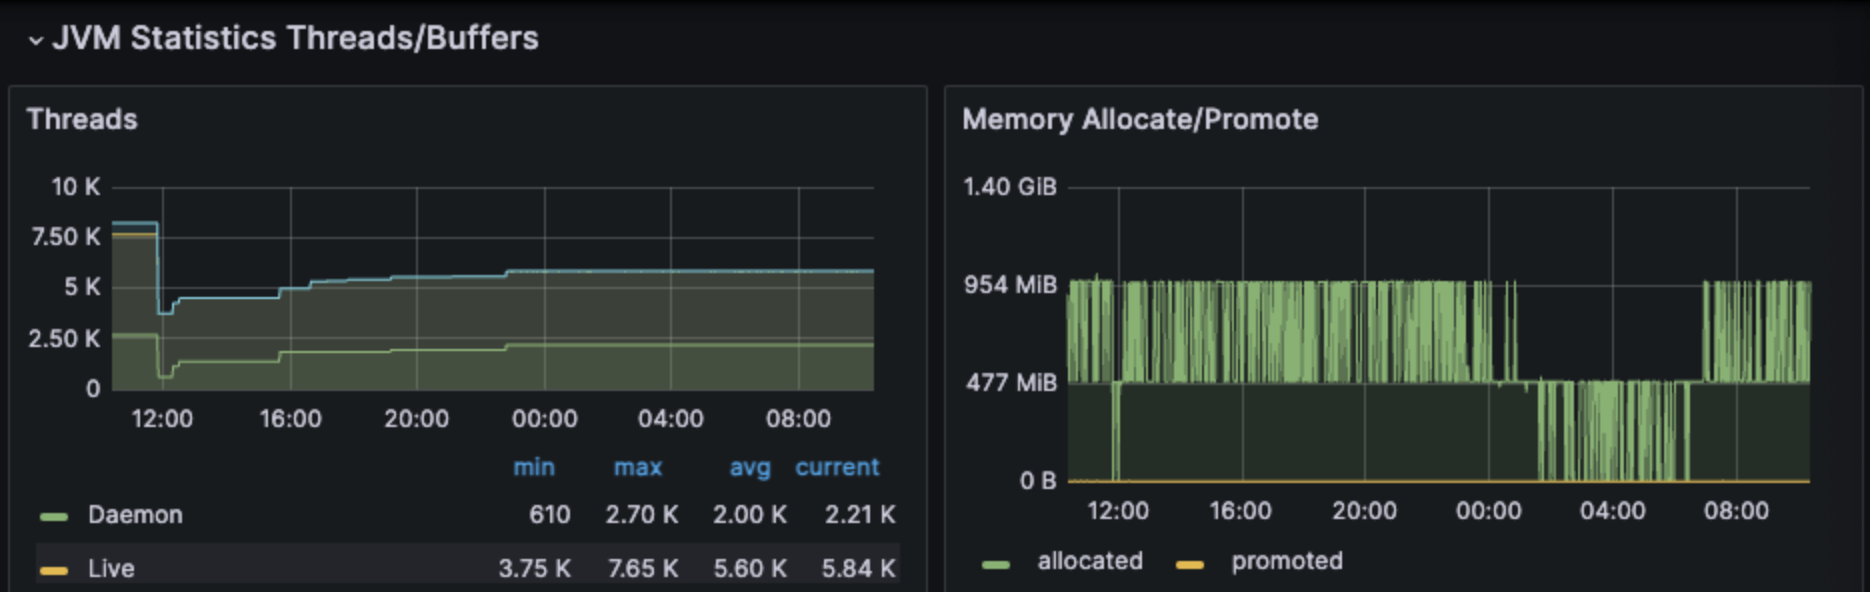This screenshot has height=592, width=1870.
Task: Sort legend by the max column
Action: pos(638,467)
